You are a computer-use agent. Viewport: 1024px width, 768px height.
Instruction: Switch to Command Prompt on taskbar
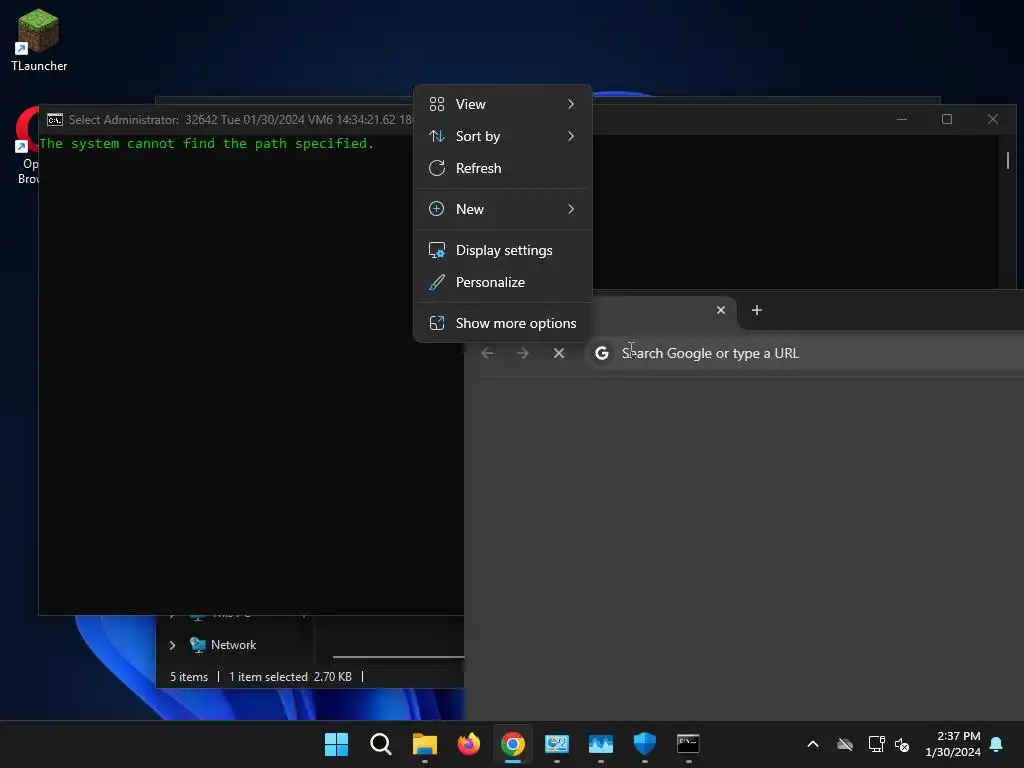(x=688, y=744)
